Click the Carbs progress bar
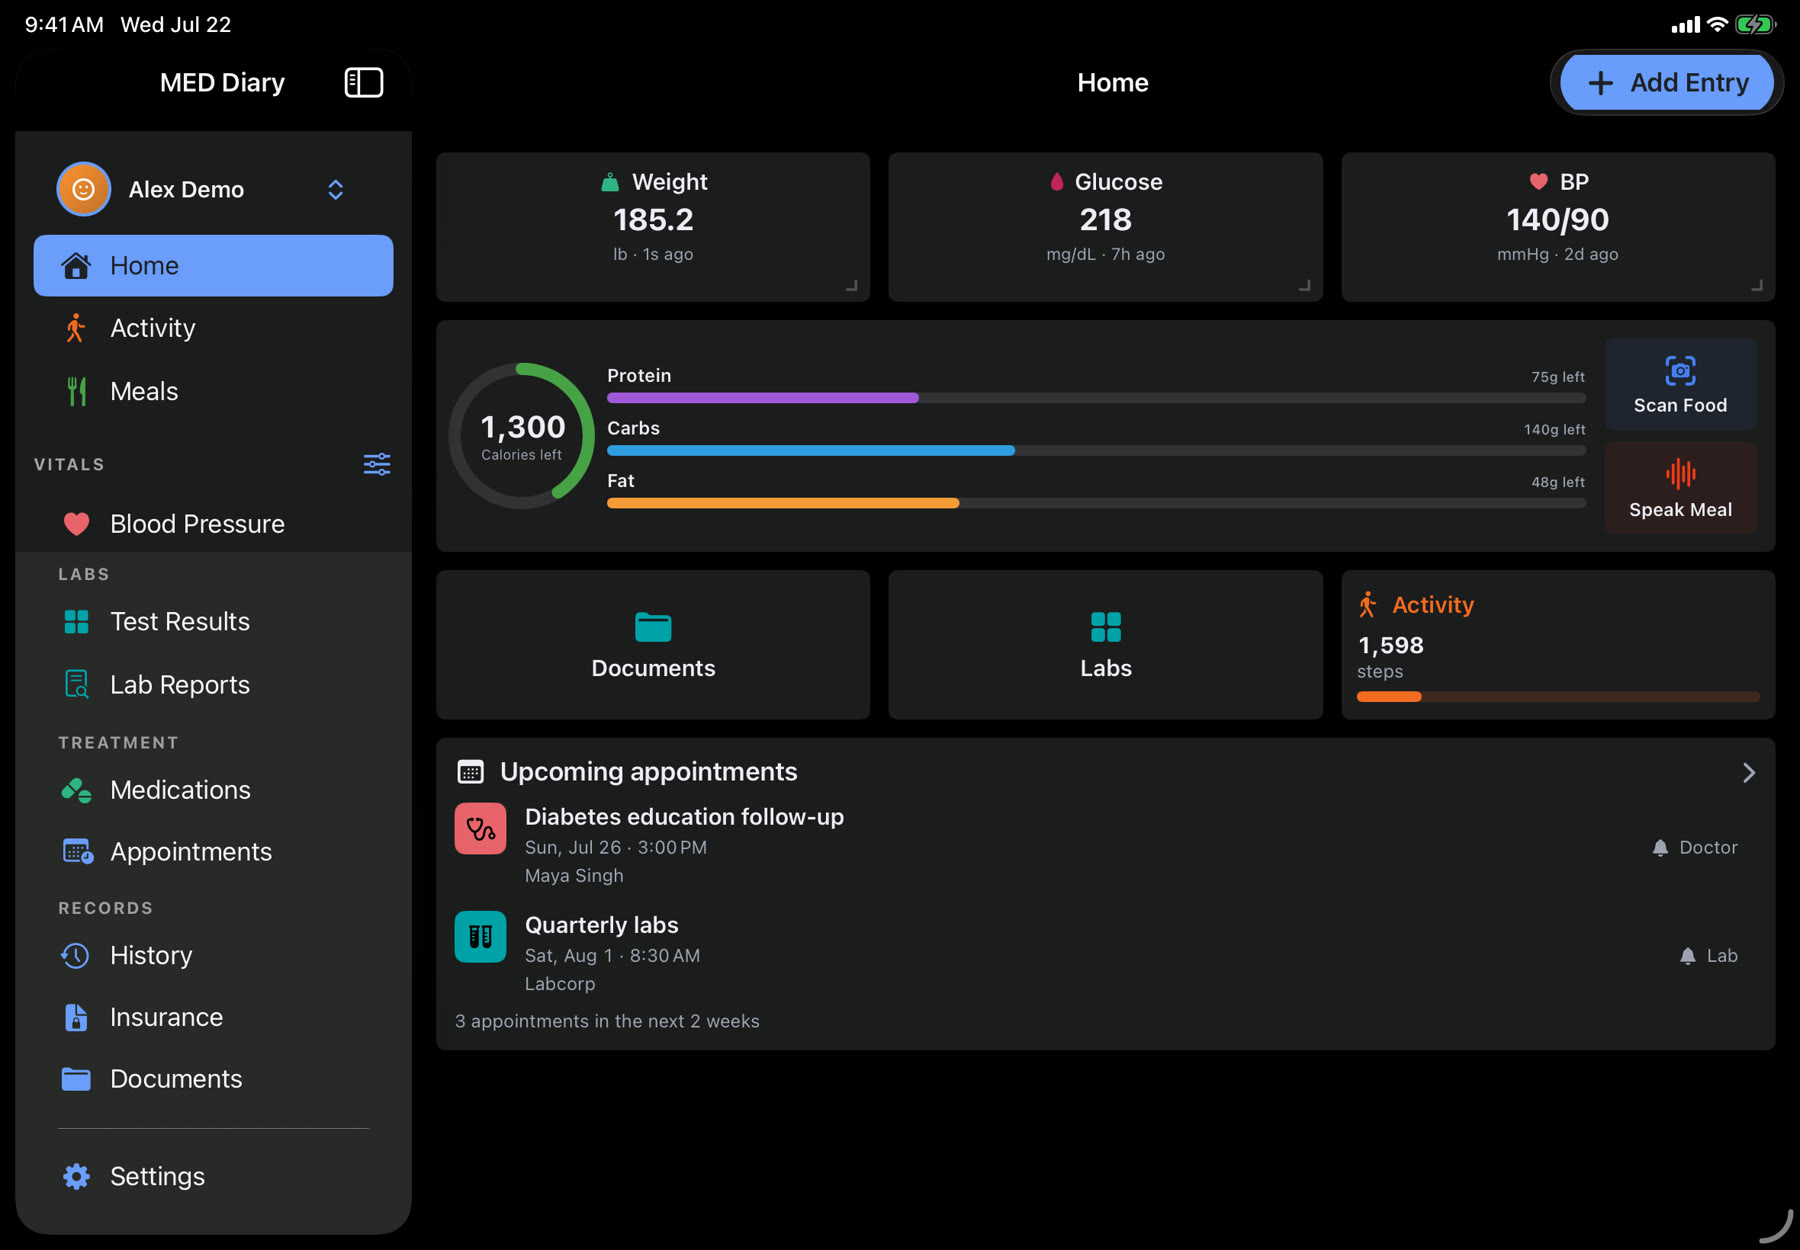 click(1096, 451)
